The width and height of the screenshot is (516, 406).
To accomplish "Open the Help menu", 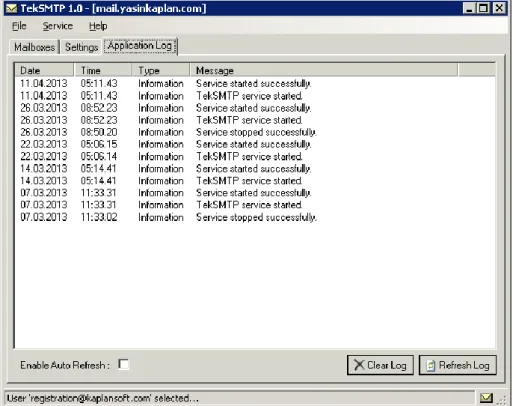I will coord(98,26).
